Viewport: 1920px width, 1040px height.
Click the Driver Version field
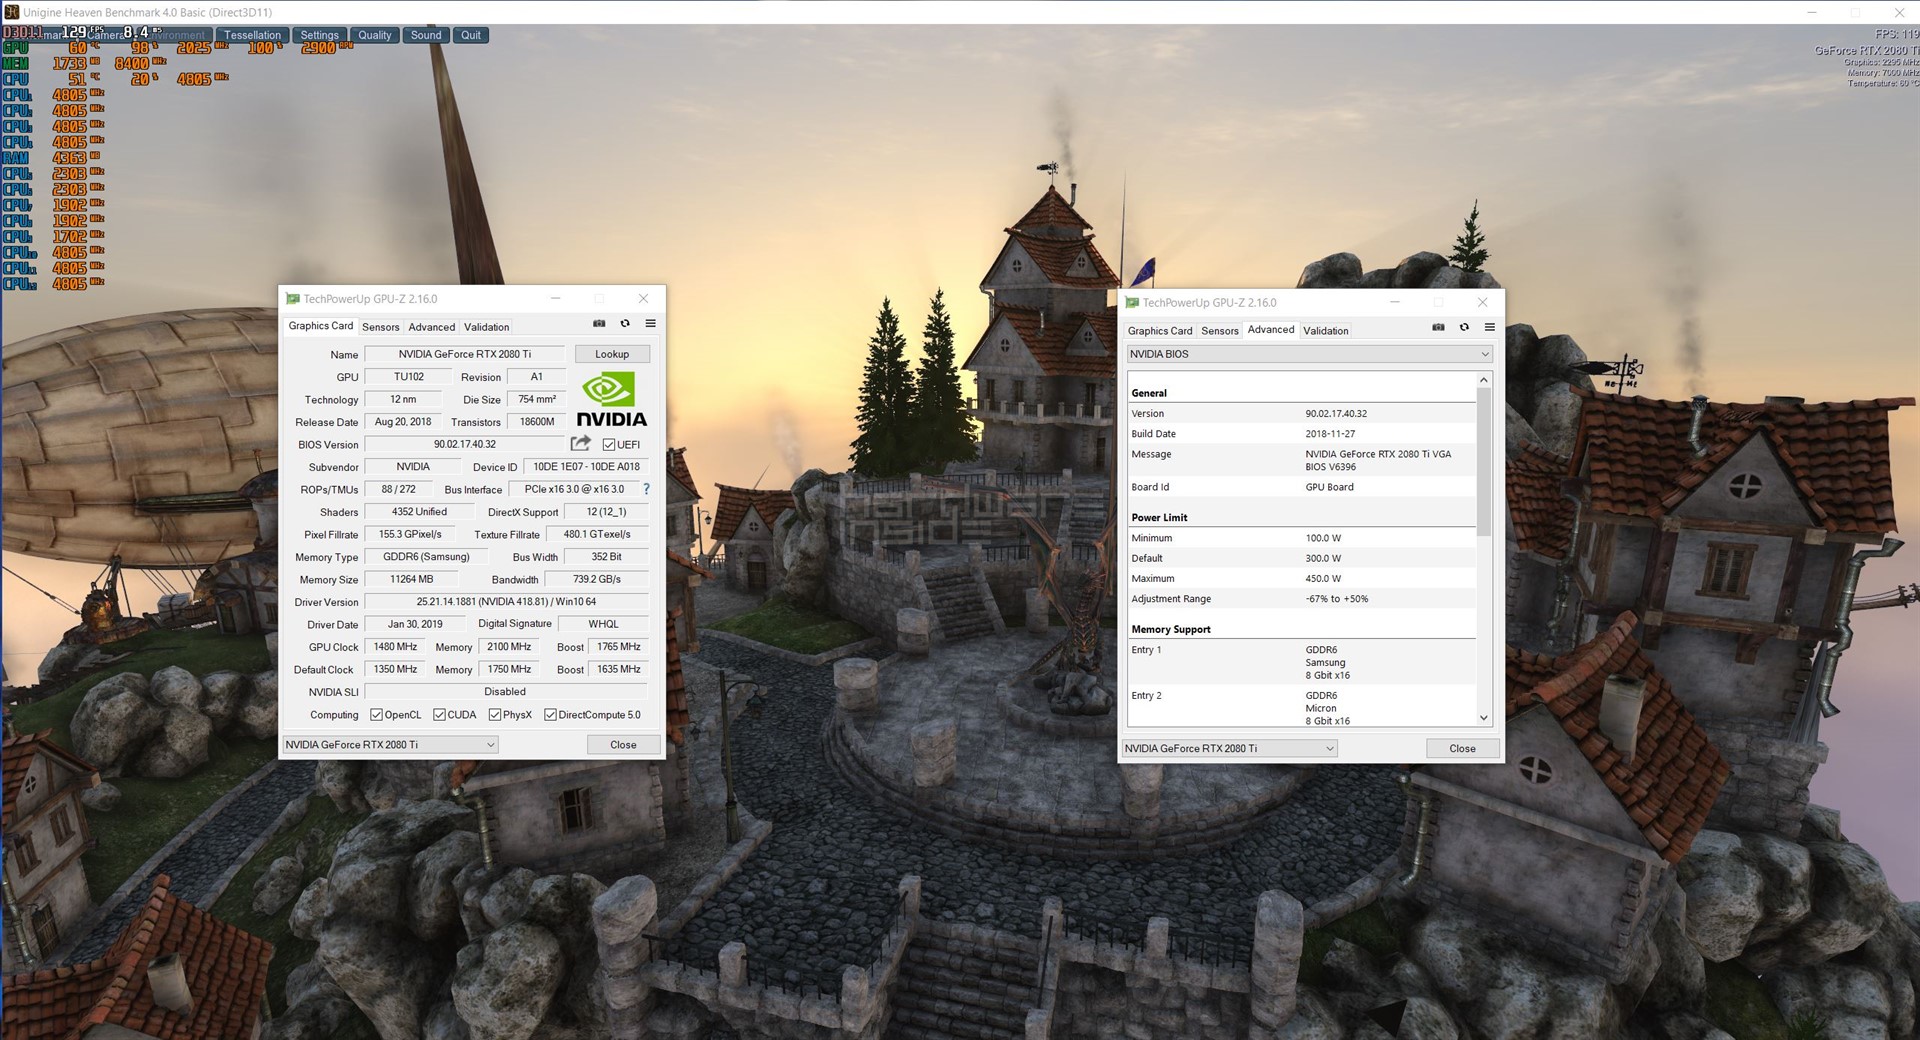[x=506, y=602]
